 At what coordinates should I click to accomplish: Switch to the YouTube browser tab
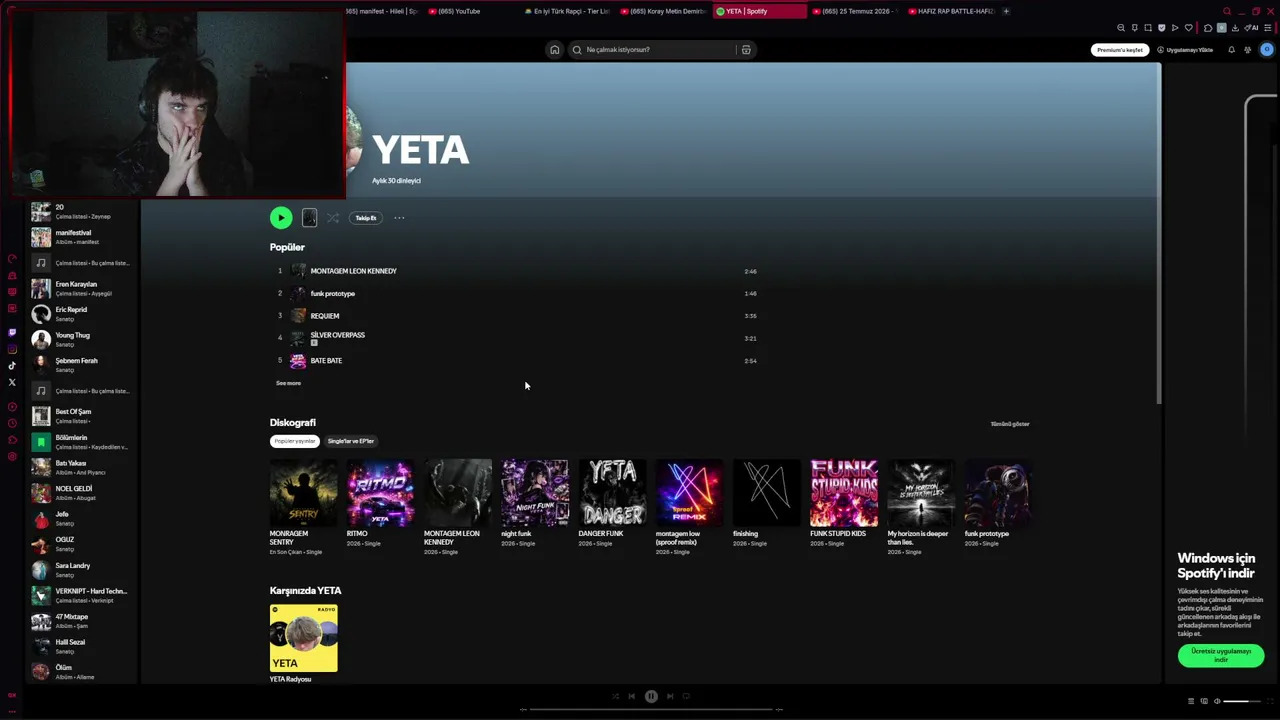470,11
